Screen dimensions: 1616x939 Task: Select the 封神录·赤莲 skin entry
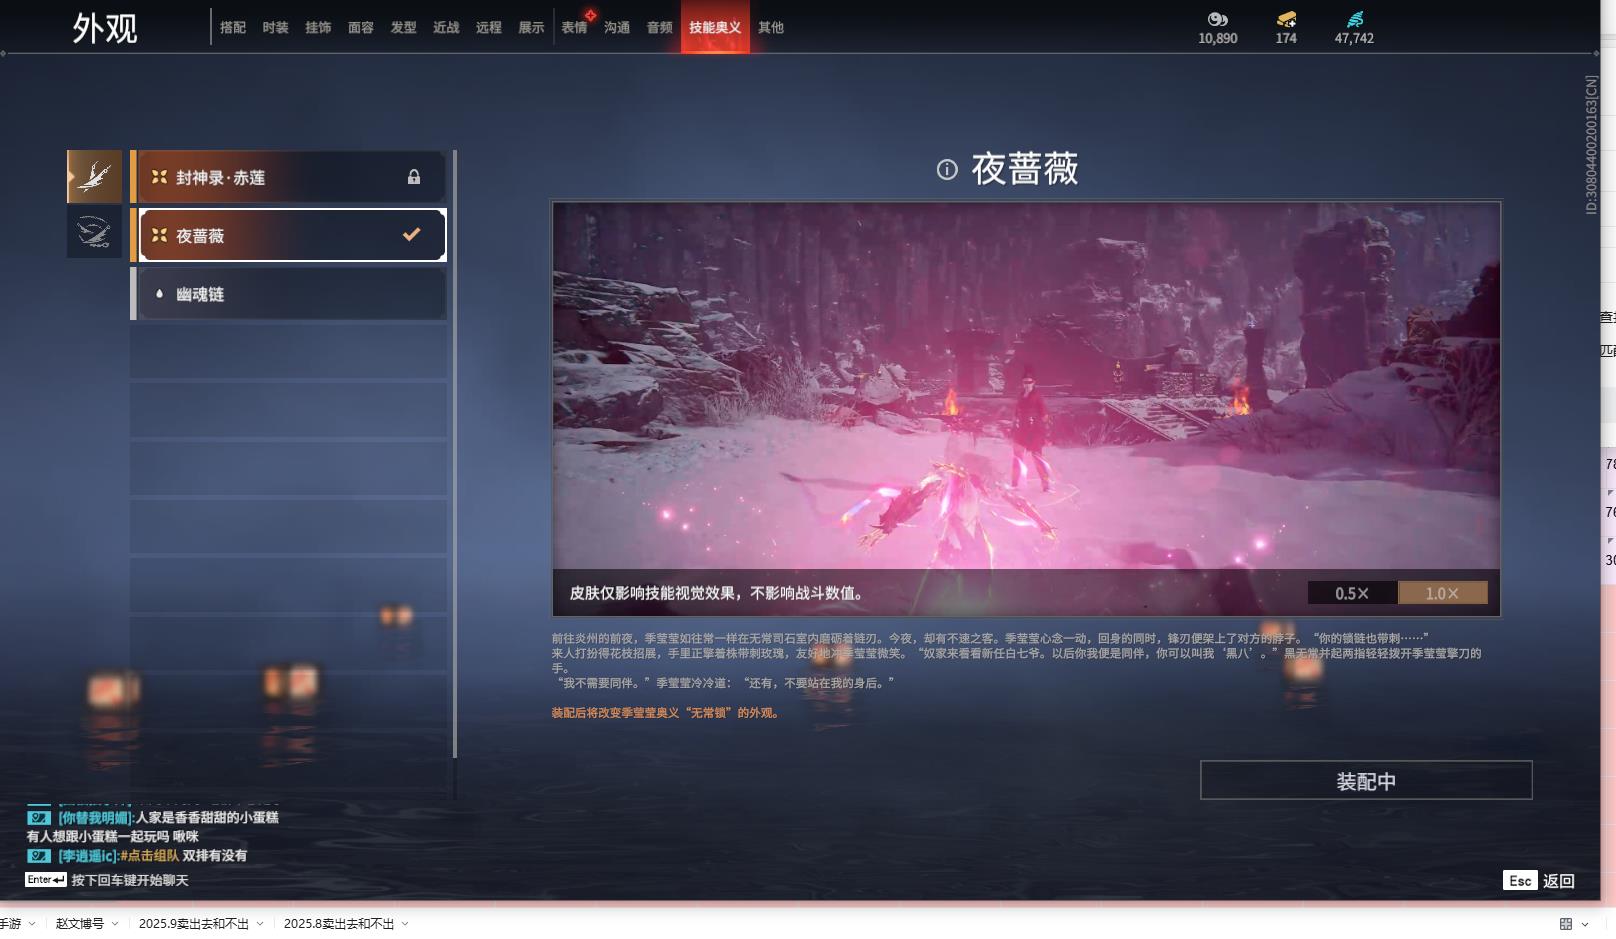289,177
